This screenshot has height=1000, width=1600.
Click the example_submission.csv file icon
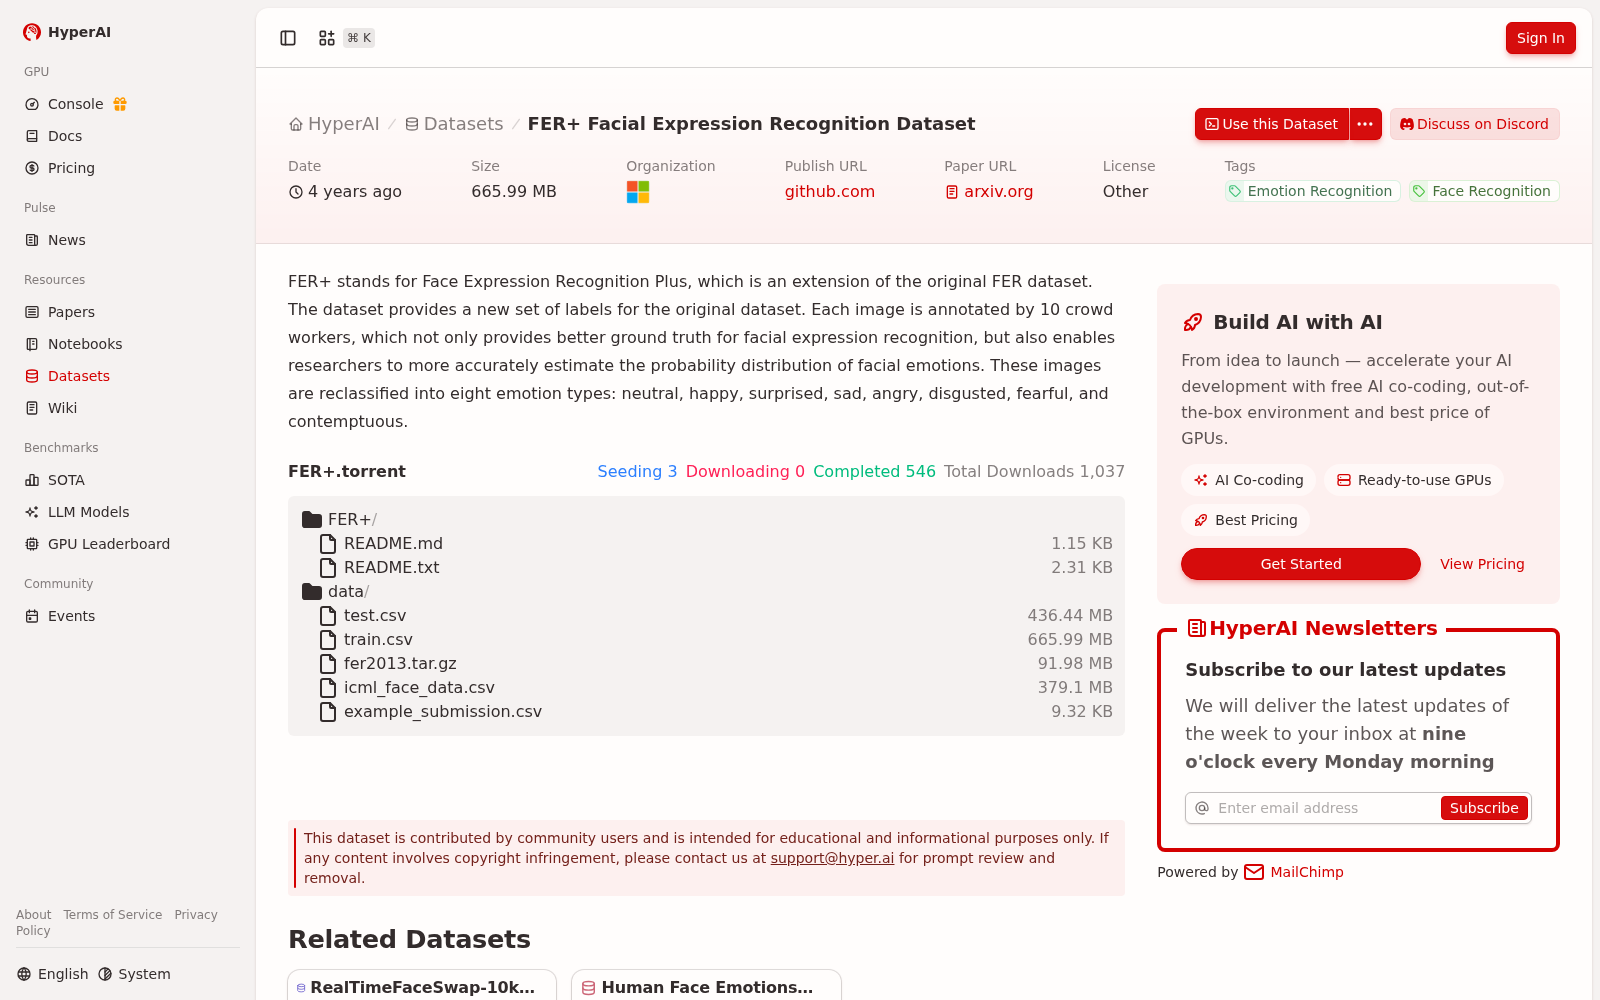tap(328, 712)
